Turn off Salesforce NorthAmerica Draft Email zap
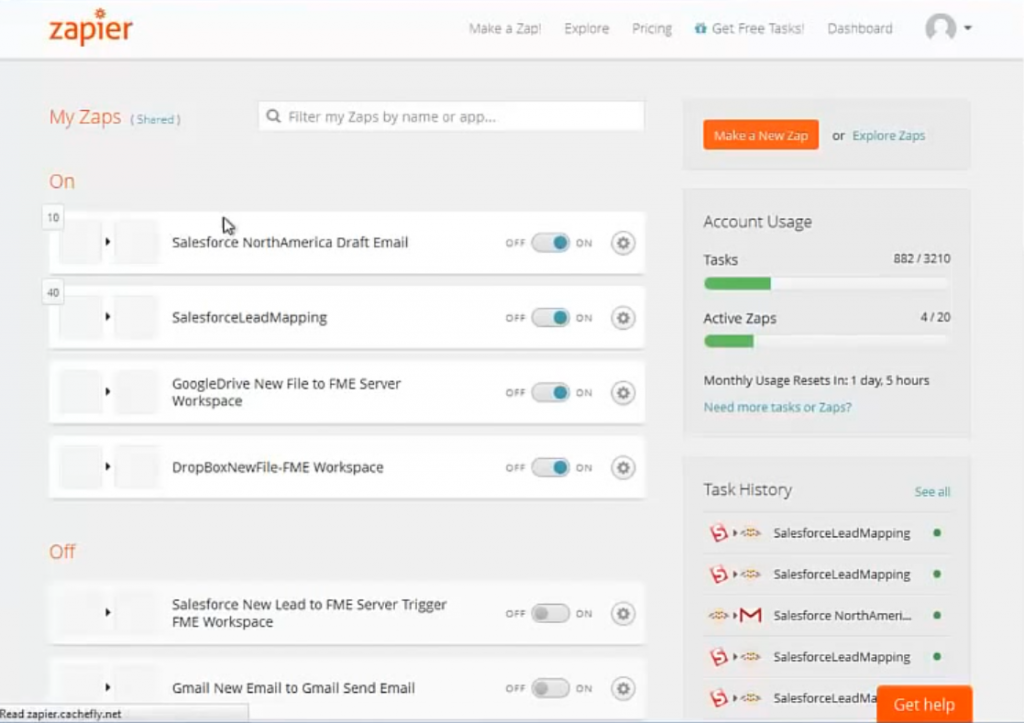 (550, 243)
